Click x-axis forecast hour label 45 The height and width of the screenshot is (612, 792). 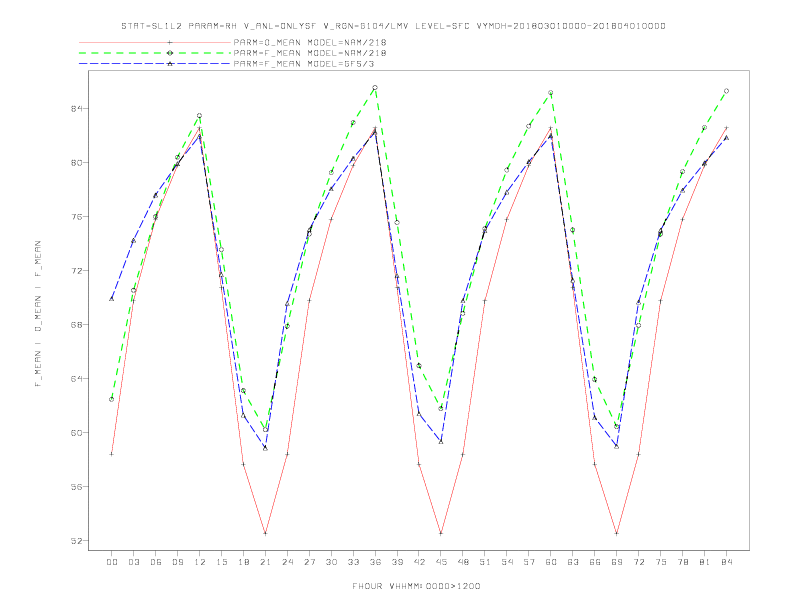point(441,562)
